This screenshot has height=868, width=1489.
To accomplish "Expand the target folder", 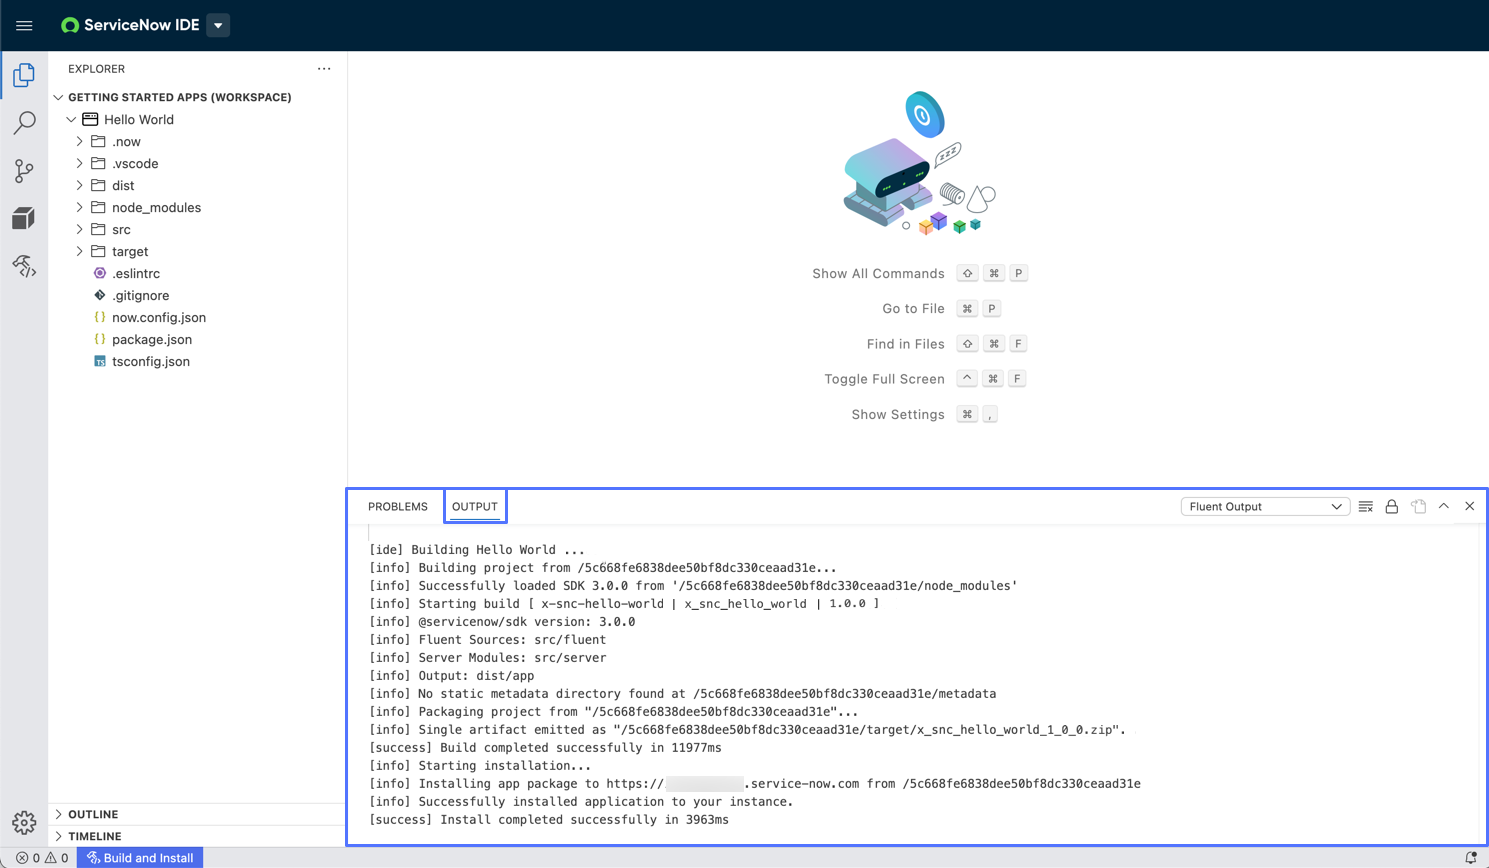I will click(80, 251).
